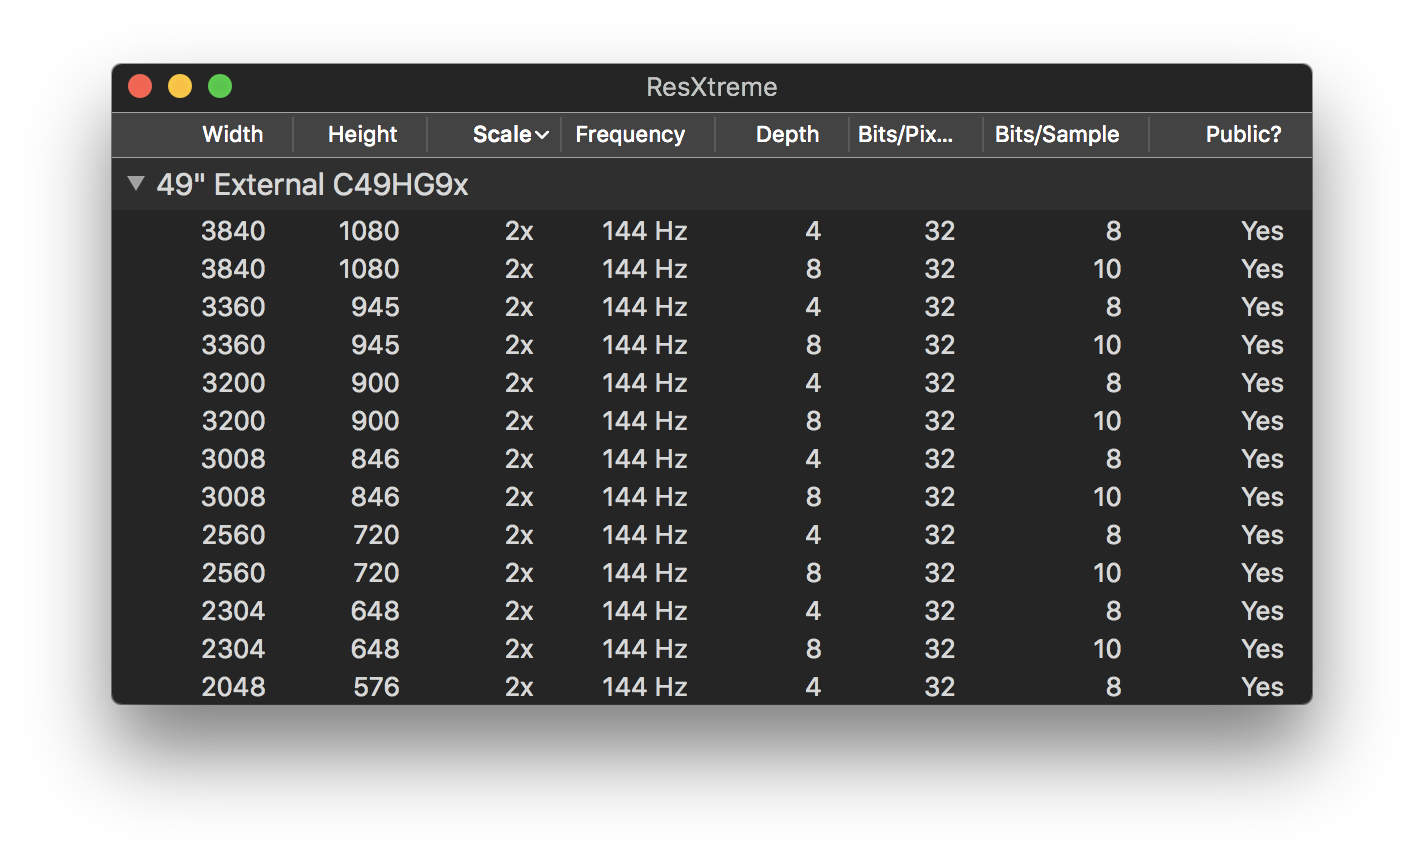
Task: Click 144 Hz in the 2048 row
Action: click(644, 687)
